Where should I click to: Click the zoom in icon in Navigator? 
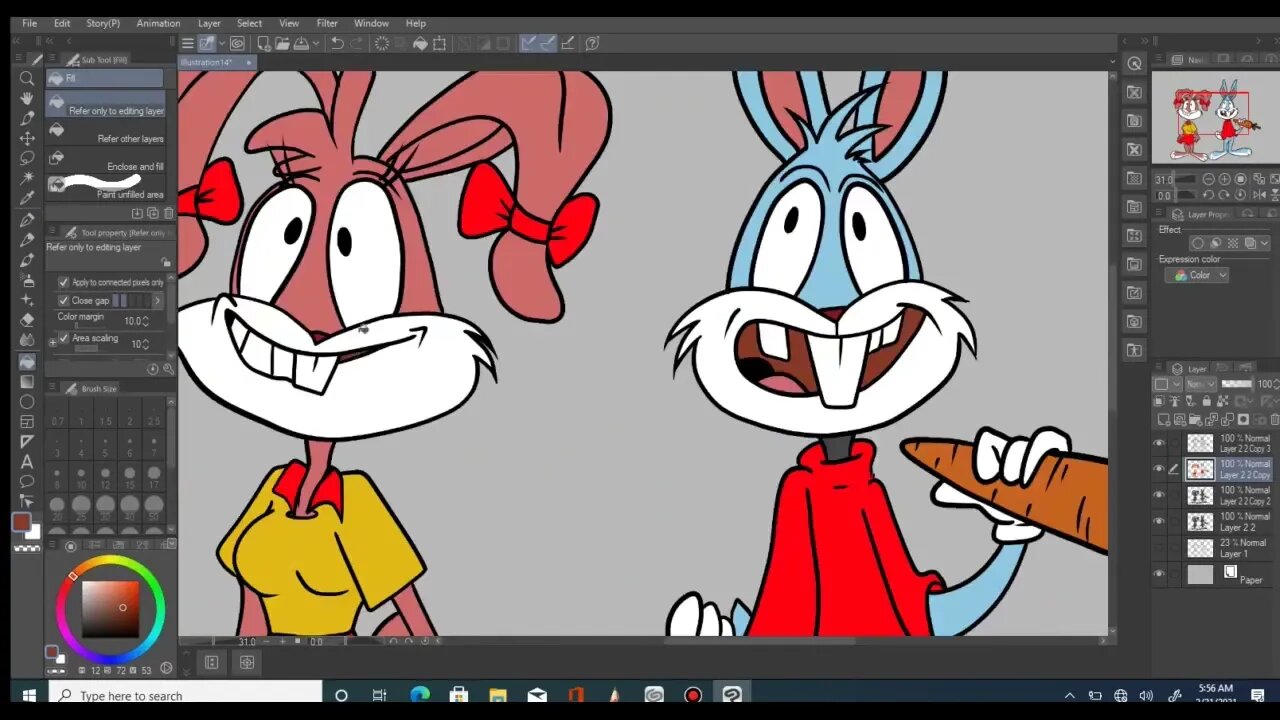point(1224,180)
